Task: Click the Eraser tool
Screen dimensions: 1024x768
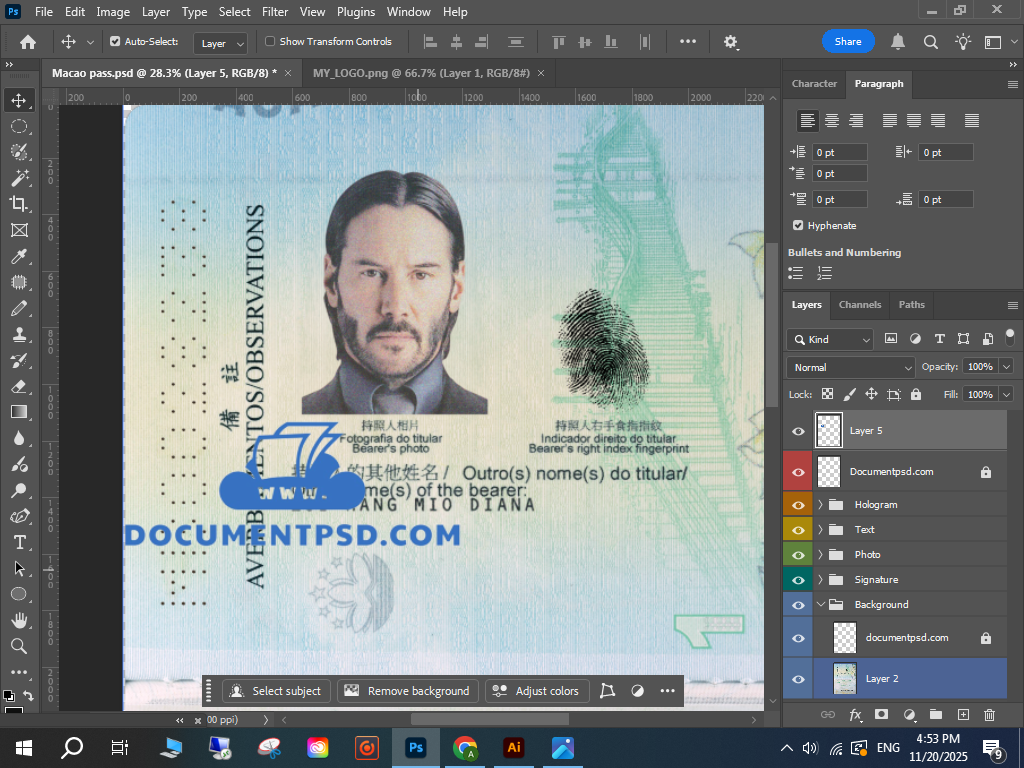Action: pos(19,386)
